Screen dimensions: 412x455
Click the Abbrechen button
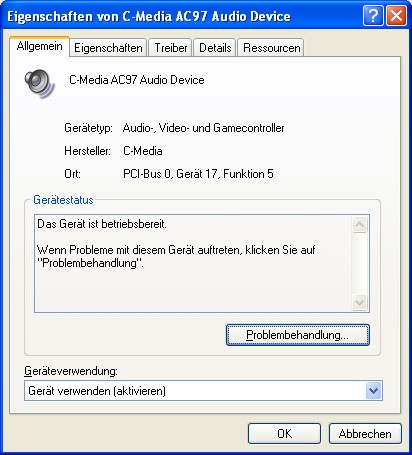point(365,434)
